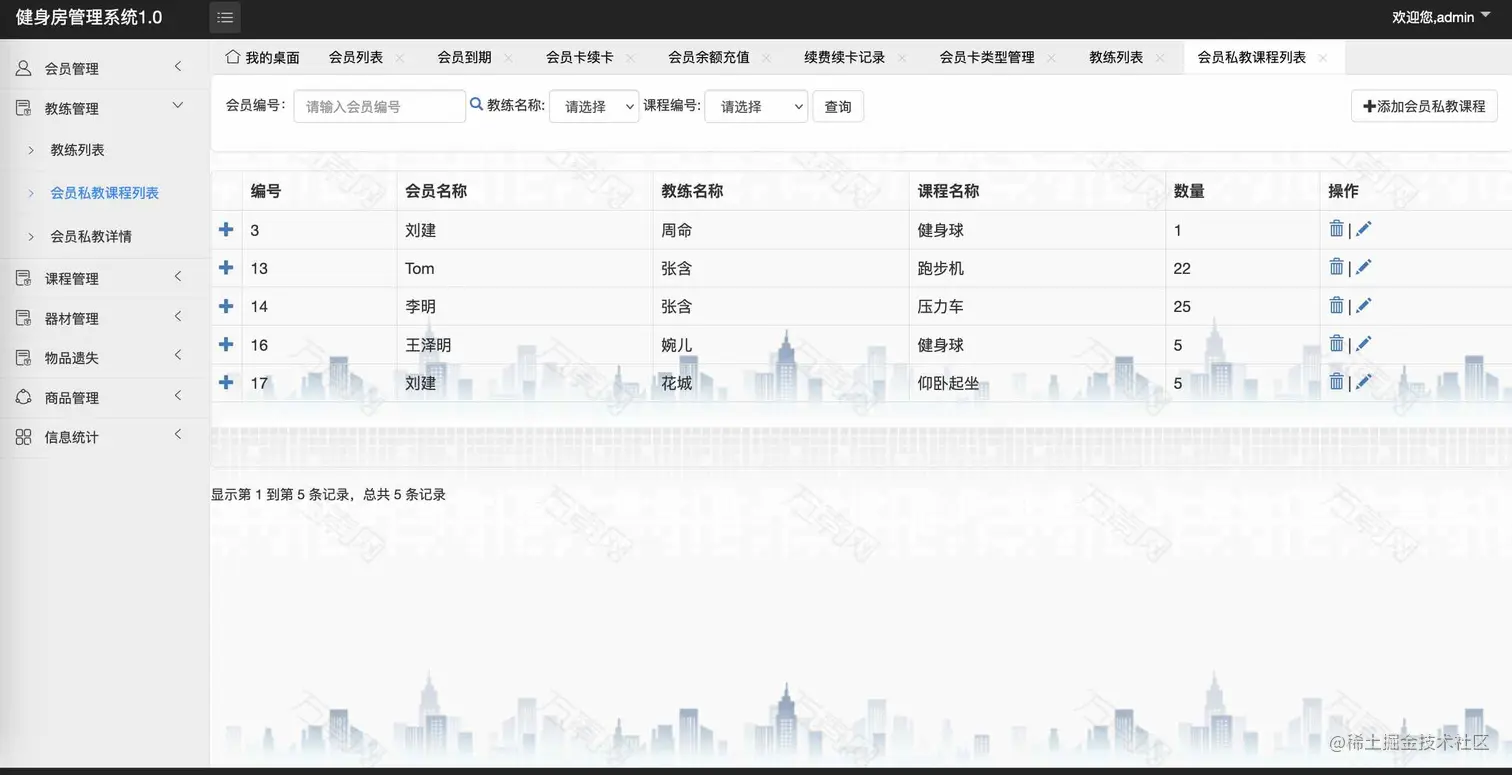Screen dimensions: 1512x775
Task: Delete the row for 编号 14 李明
Action: (x=1336, y=305)
